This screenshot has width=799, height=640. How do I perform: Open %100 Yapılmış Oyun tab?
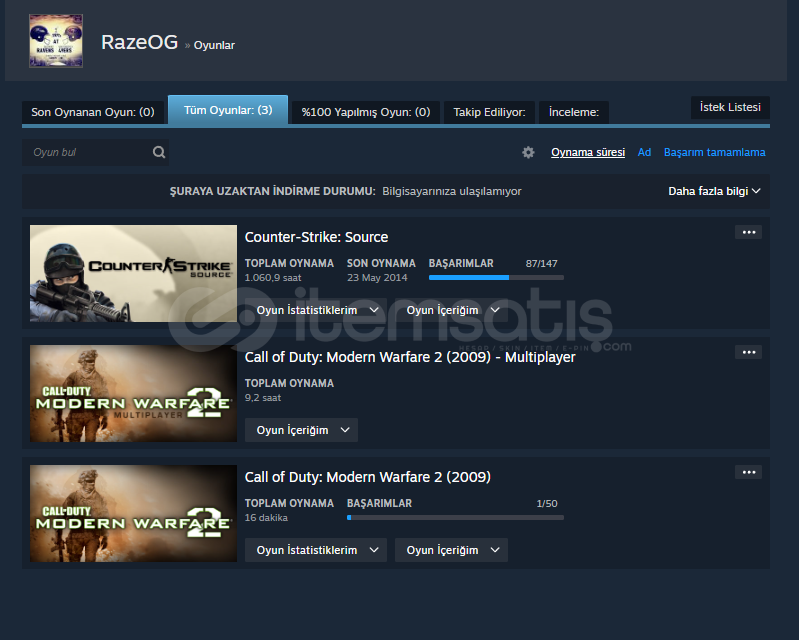click(366, 112)
